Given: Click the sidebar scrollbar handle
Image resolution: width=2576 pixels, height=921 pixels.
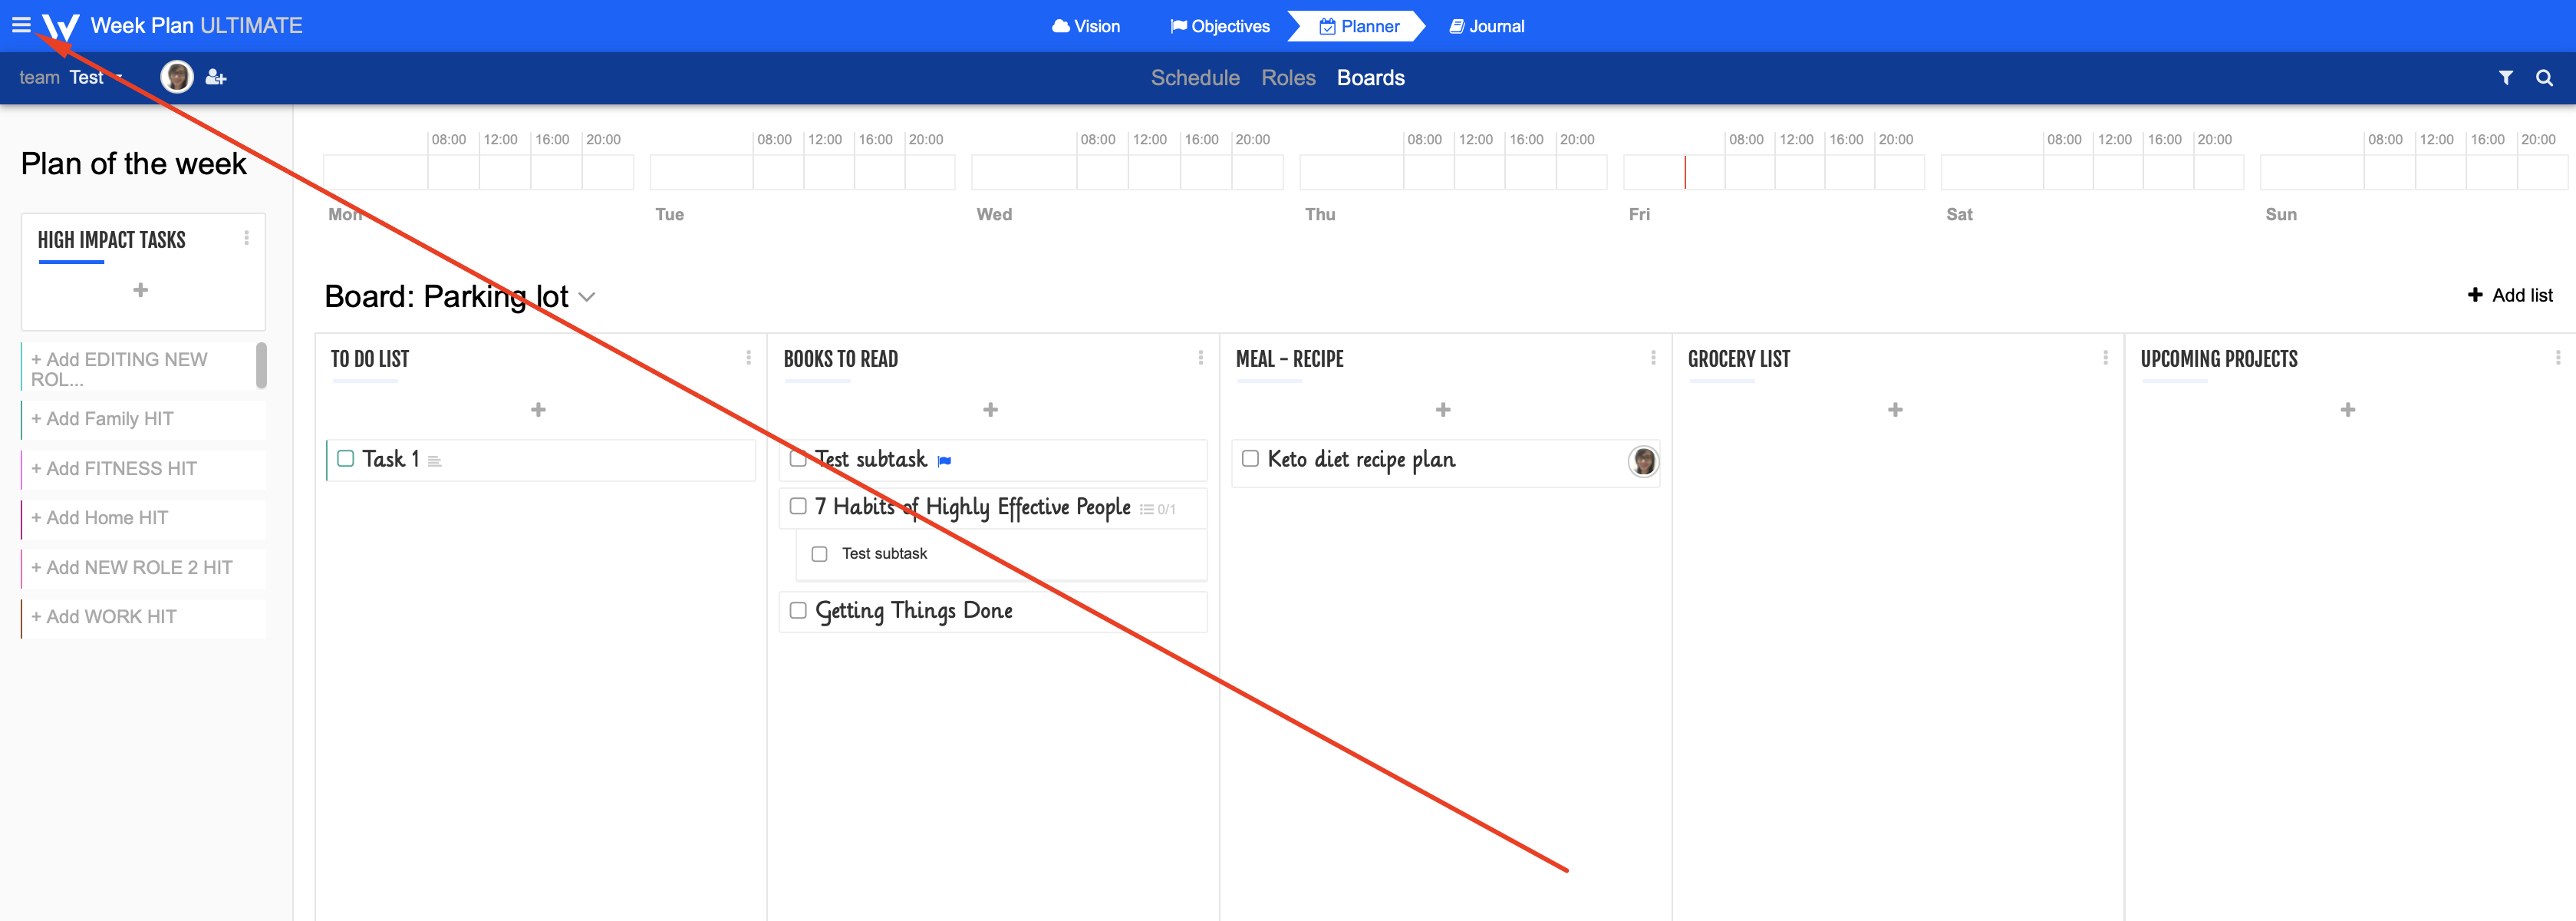Looking at the screenshot, I should [262, 365].
